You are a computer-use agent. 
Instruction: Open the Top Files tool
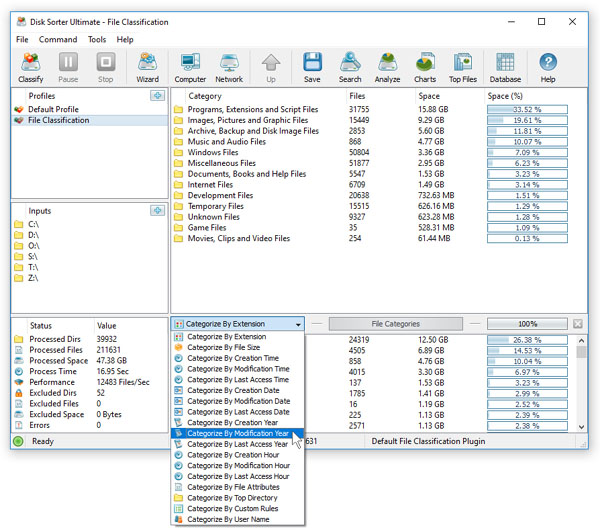[463, 68]
